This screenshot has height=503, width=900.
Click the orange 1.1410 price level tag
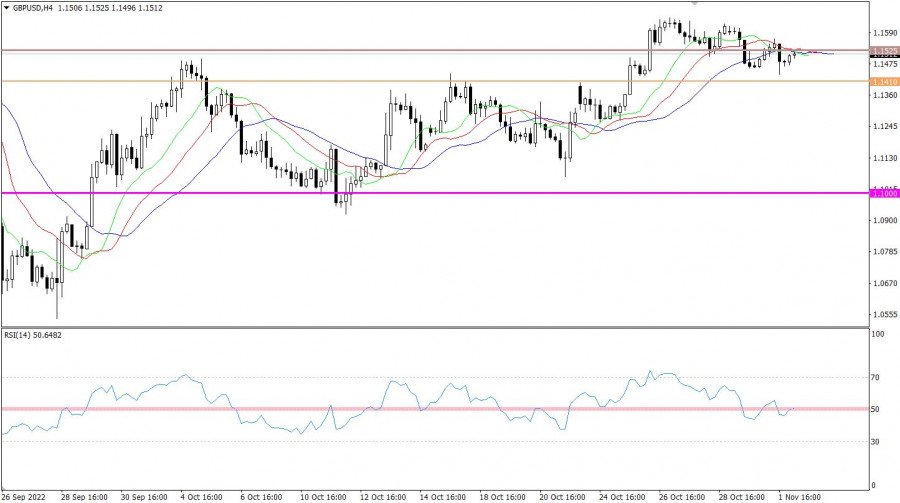883,81
